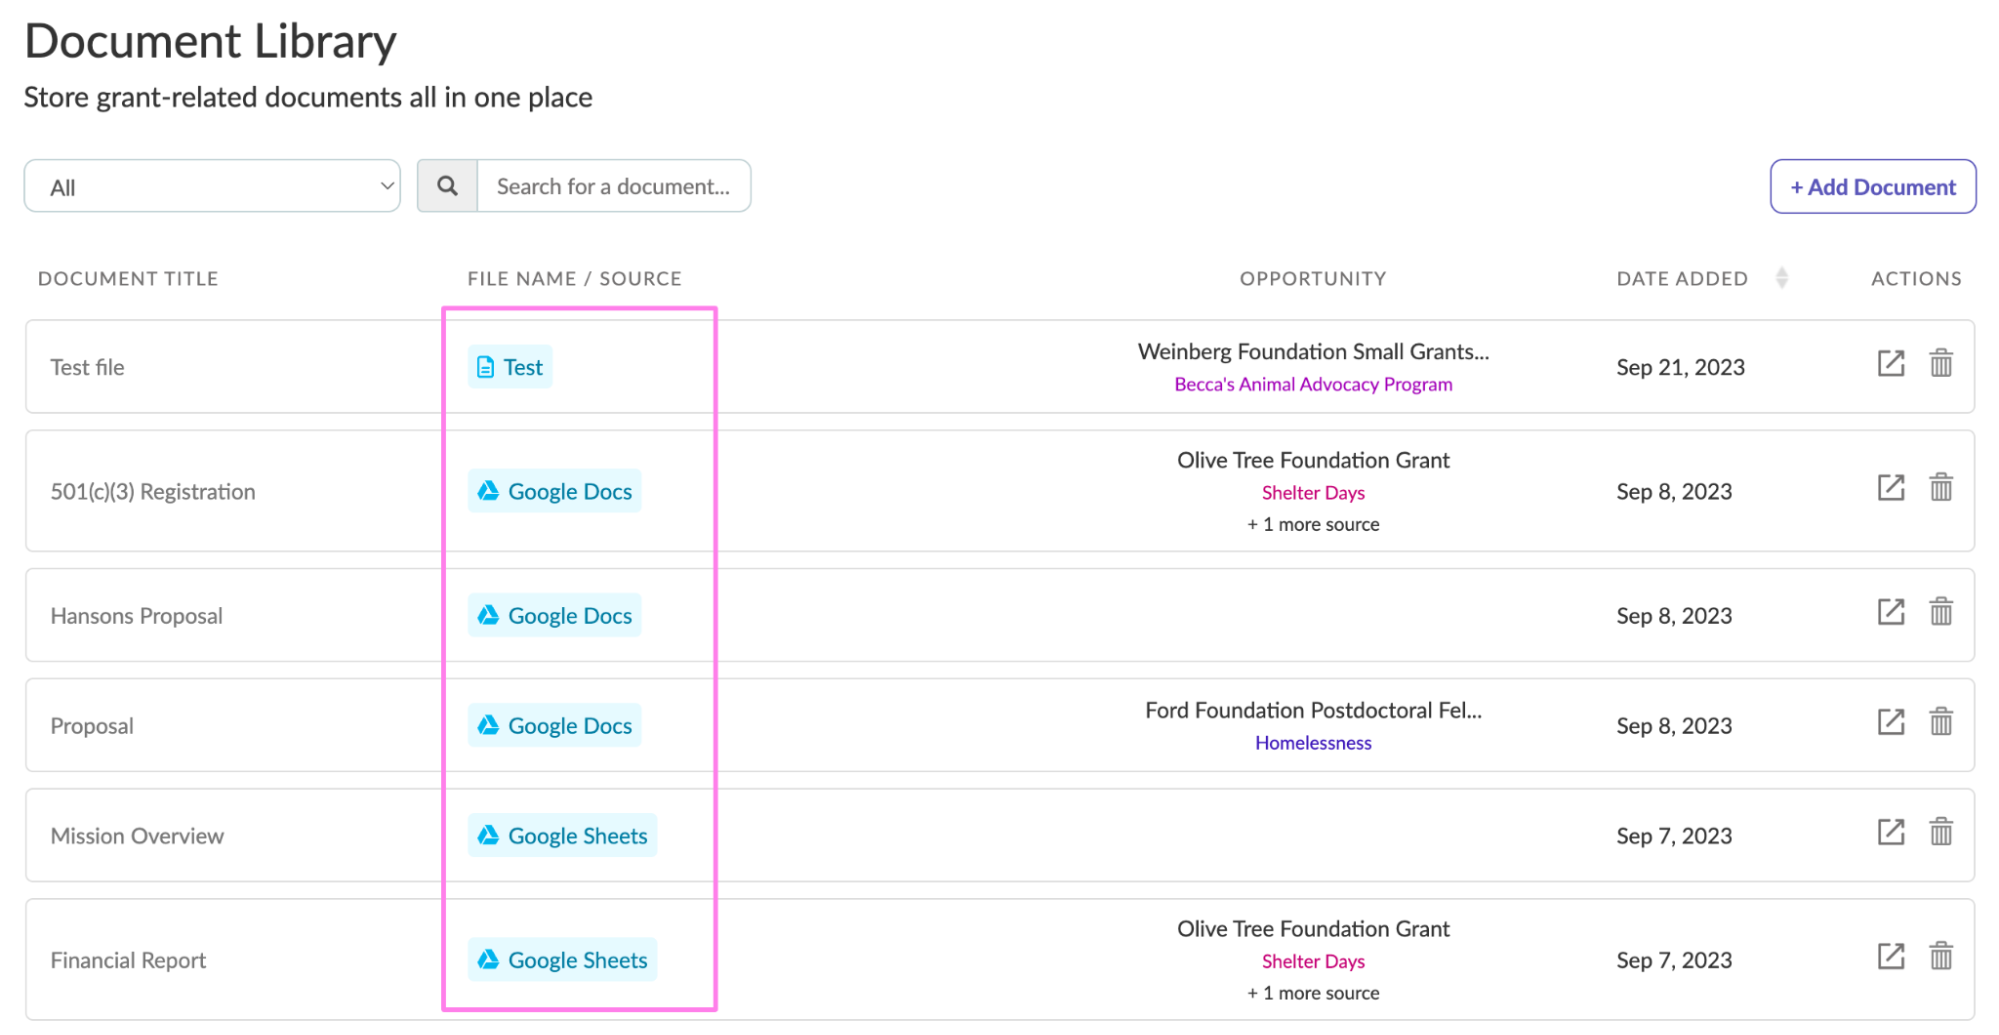The image size is (1999, 1035).
Task: Open the Test file in new window
Action: (1890, 364)
